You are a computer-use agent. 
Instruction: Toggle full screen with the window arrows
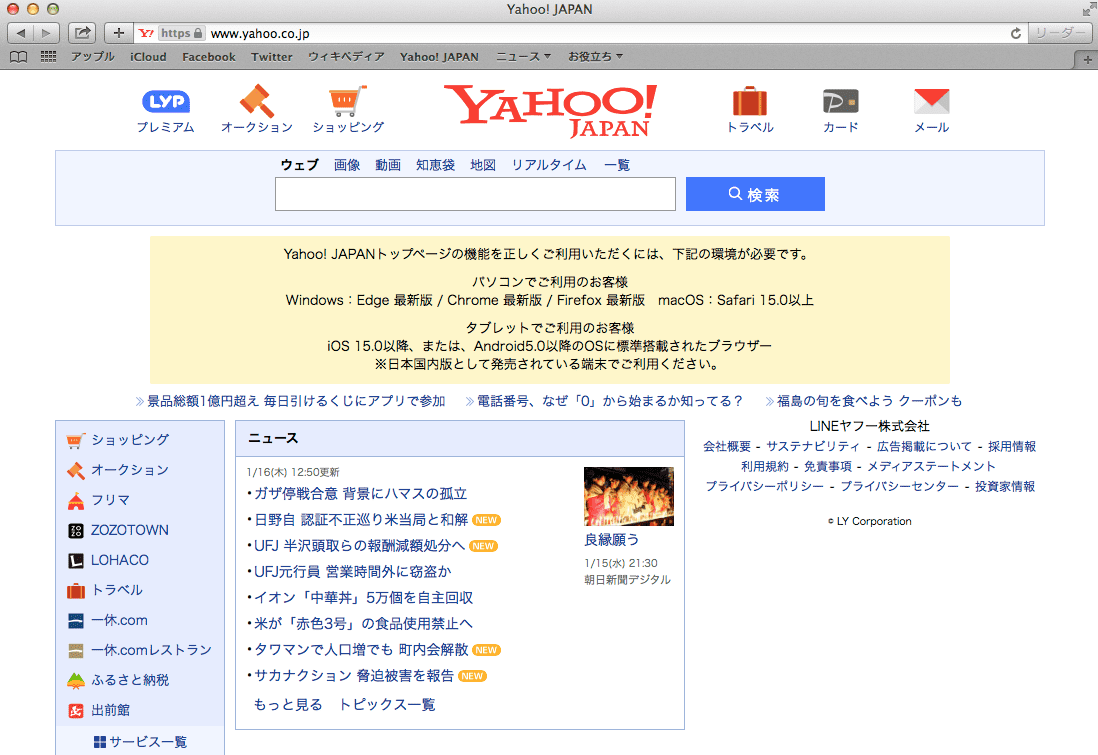[x=1088, y=9]
